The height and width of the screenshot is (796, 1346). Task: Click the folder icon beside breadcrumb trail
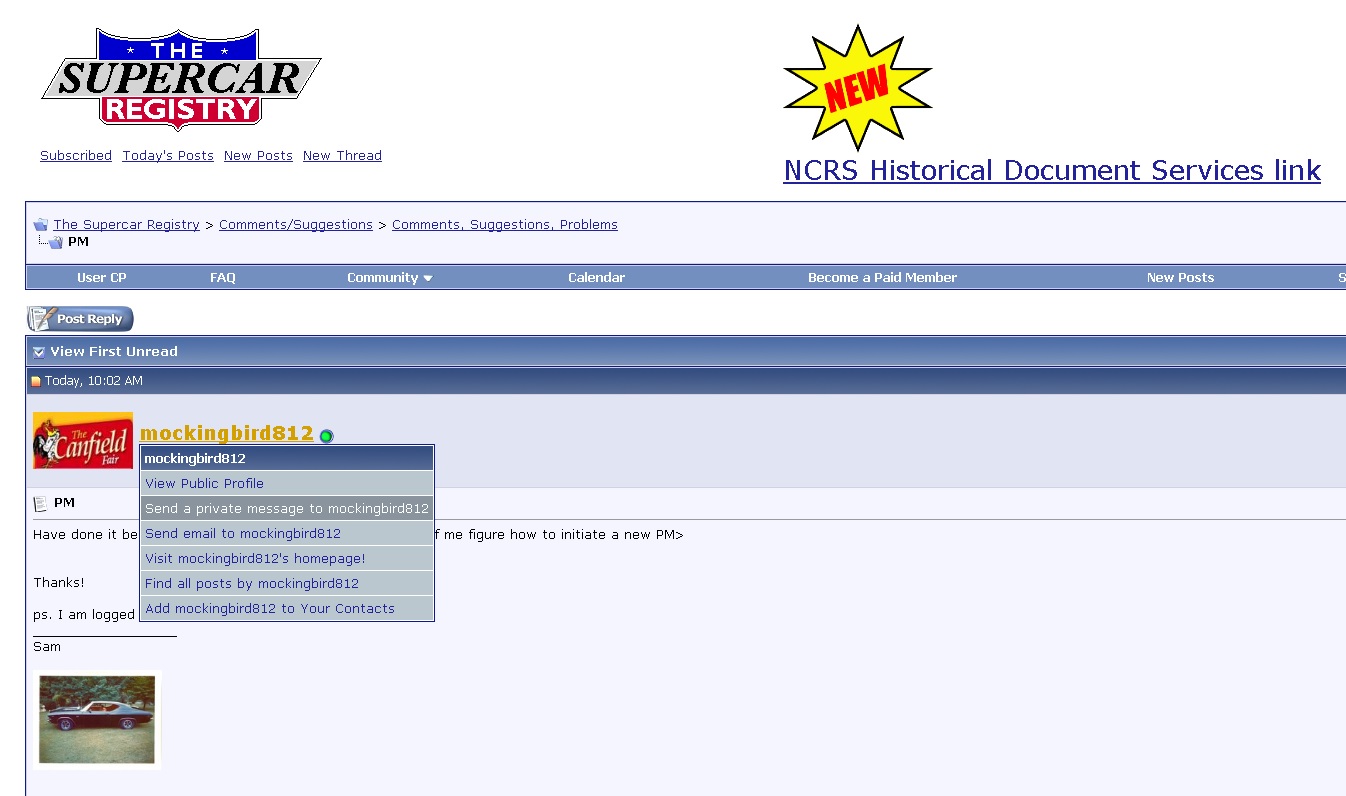tap(40, 225)
